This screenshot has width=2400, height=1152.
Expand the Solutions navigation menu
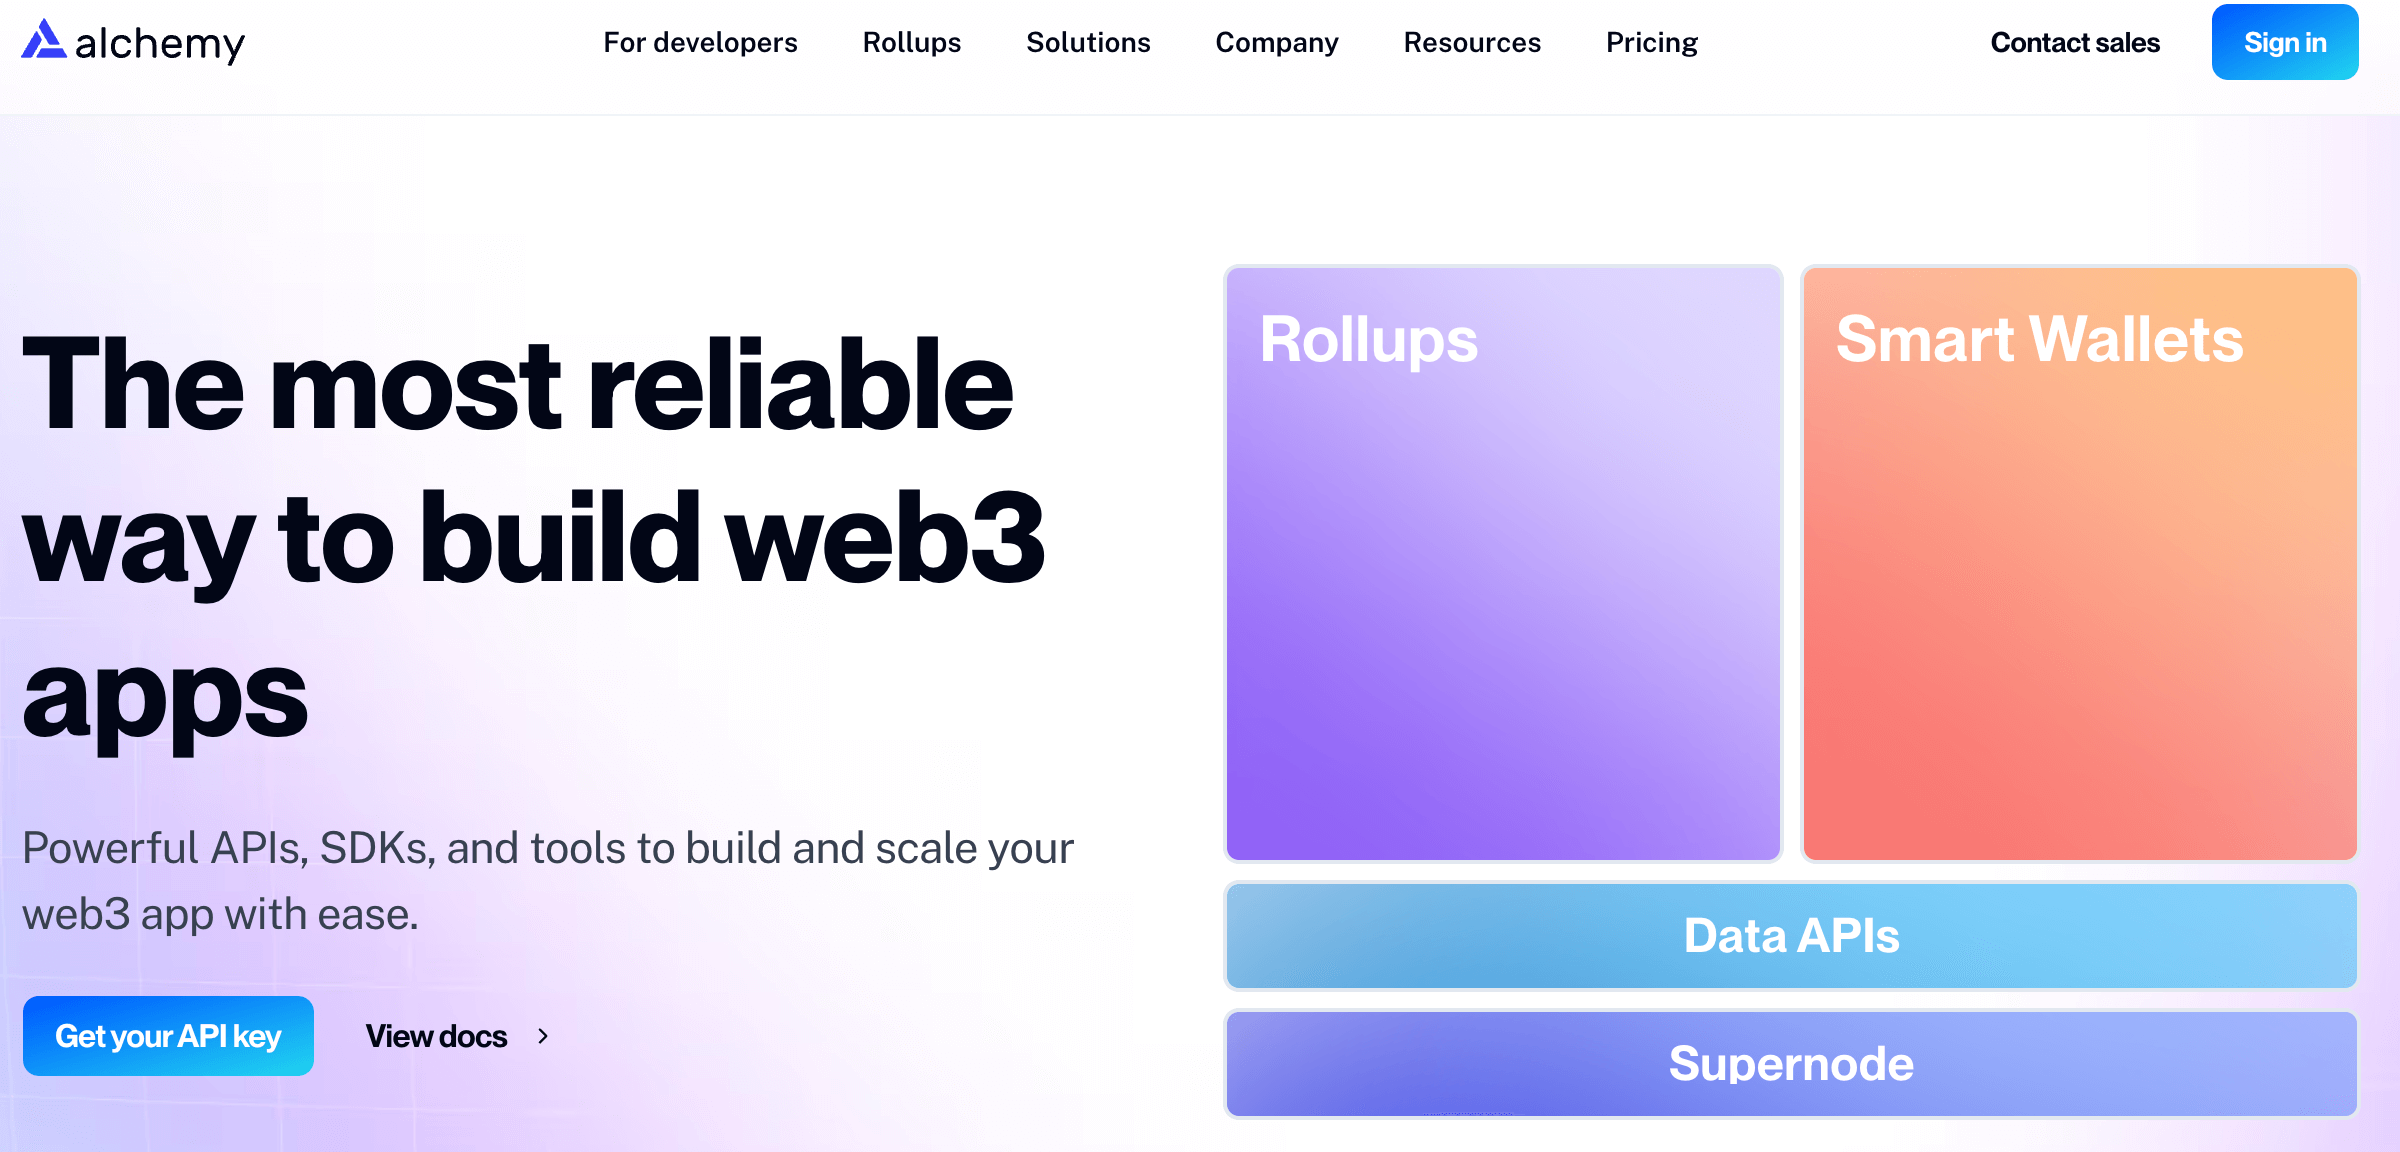pyautogui.click(x=1088, y=42)
